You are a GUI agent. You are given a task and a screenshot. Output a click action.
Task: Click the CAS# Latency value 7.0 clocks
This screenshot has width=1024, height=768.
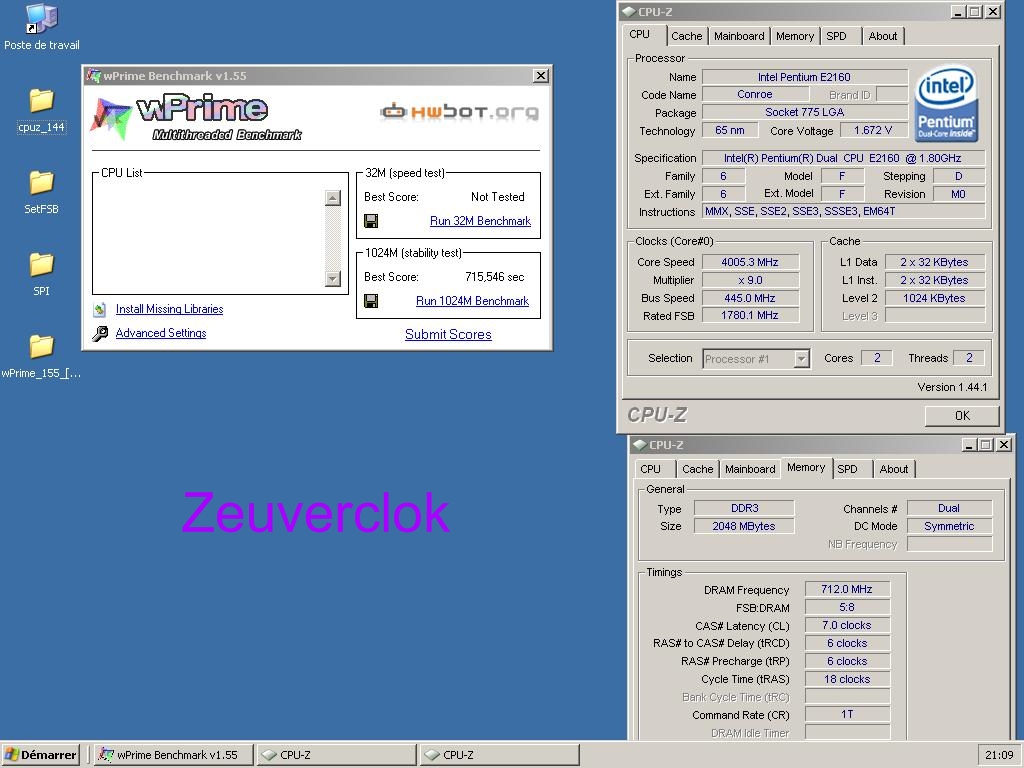tap(847, 625)
